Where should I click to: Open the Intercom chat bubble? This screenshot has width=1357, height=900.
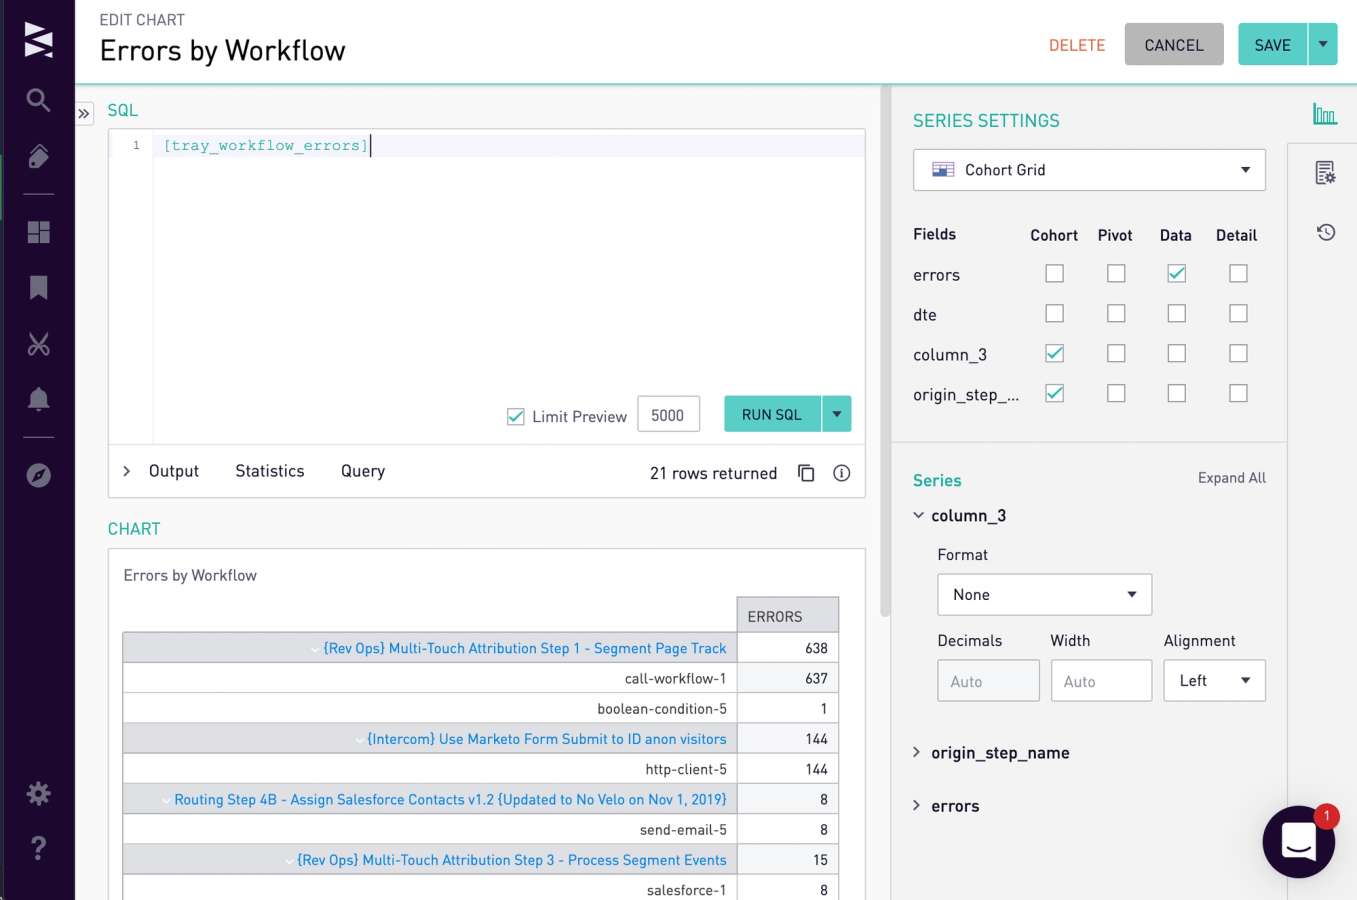click(x=1298, y=842)
